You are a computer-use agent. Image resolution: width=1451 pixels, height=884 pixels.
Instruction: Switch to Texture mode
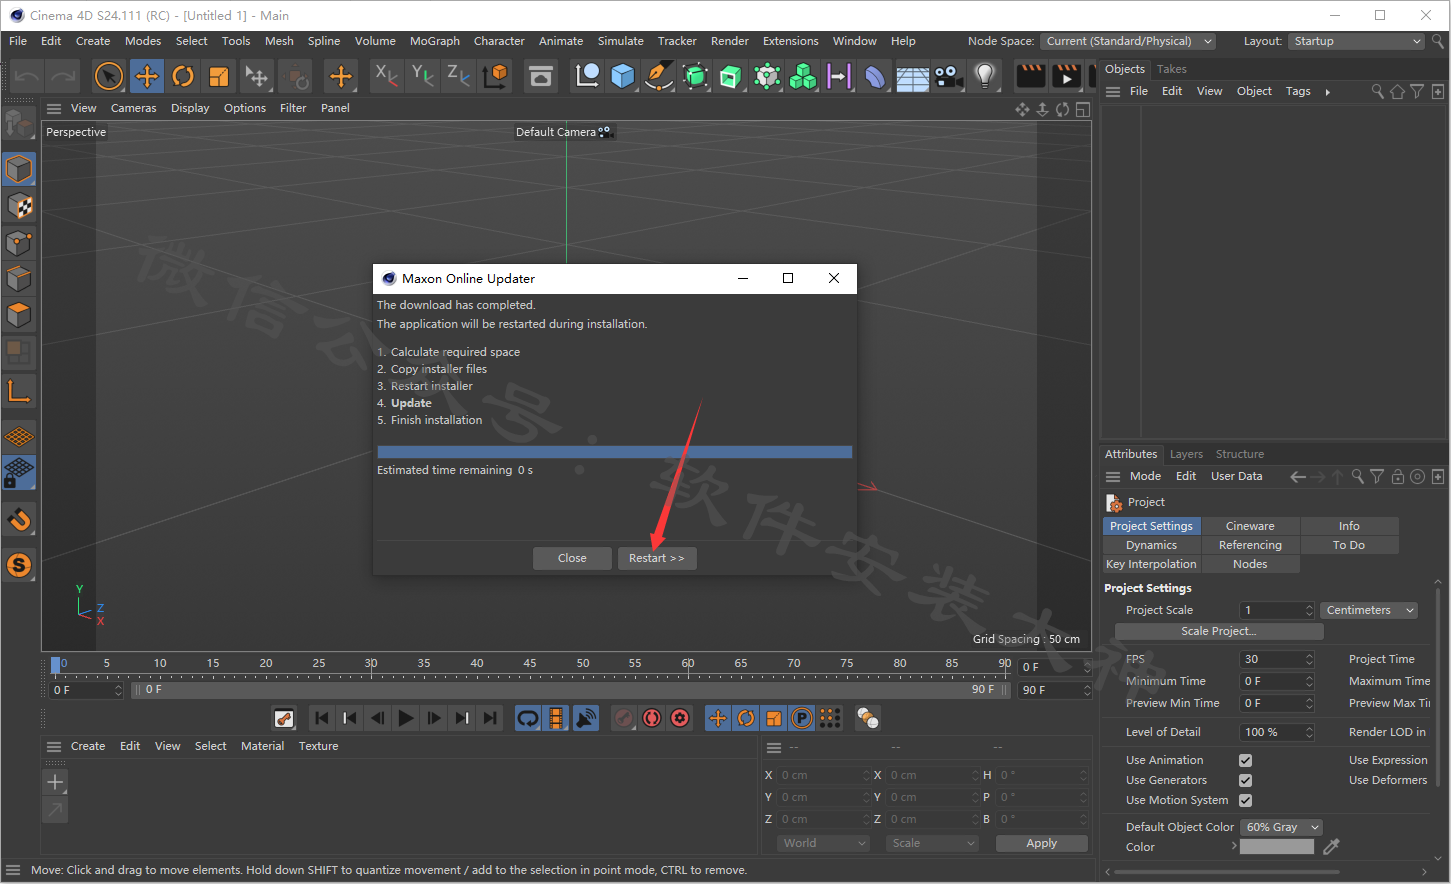point(19,207)
